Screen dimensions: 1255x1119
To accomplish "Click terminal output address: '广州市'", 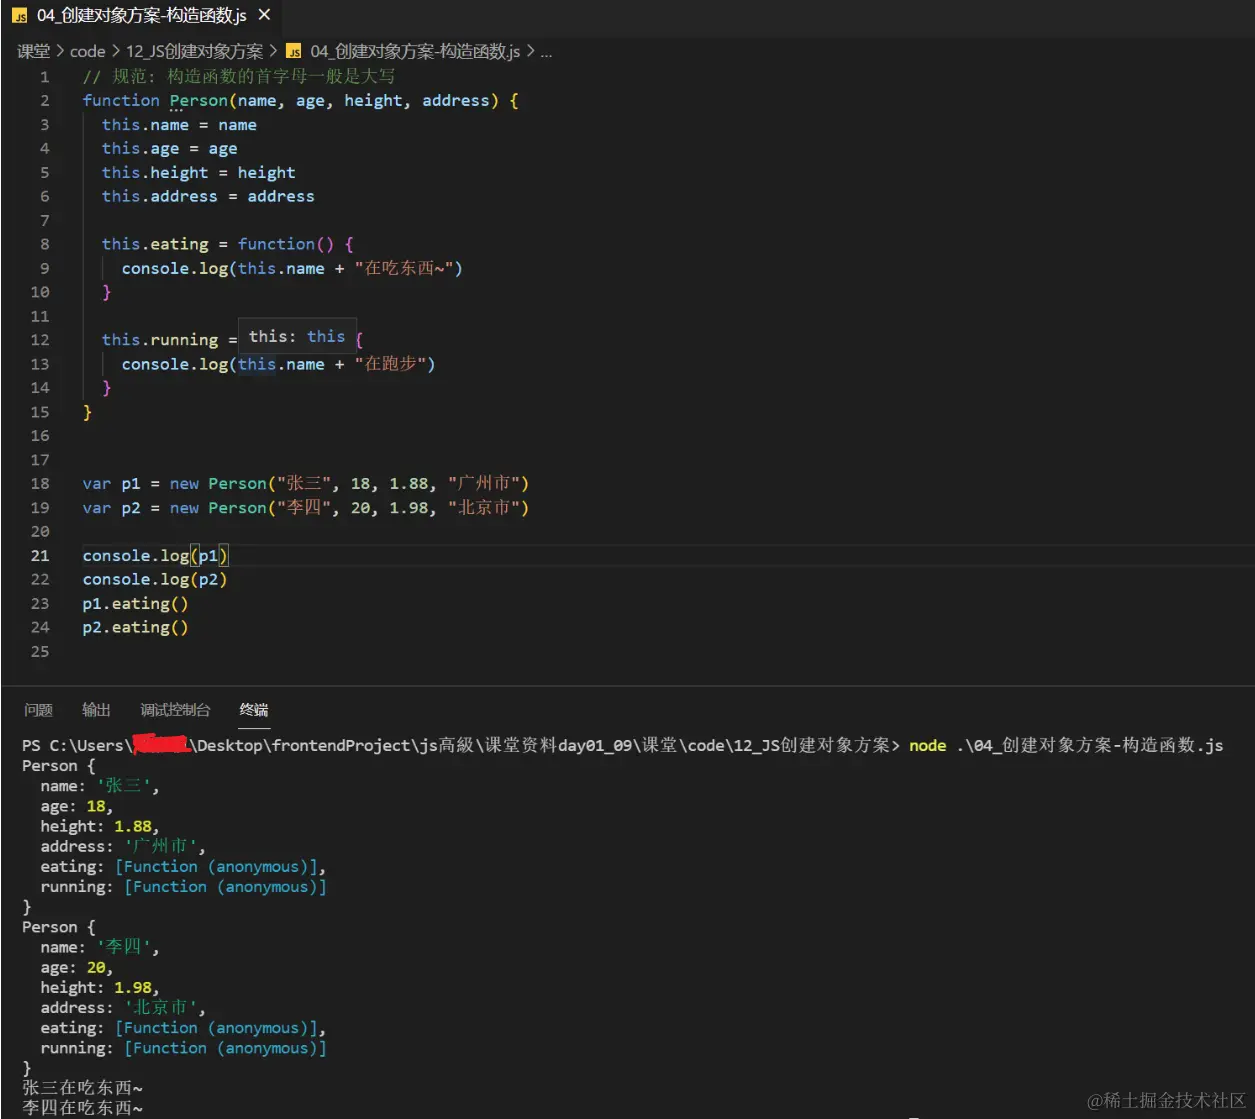I will point(122,847).
